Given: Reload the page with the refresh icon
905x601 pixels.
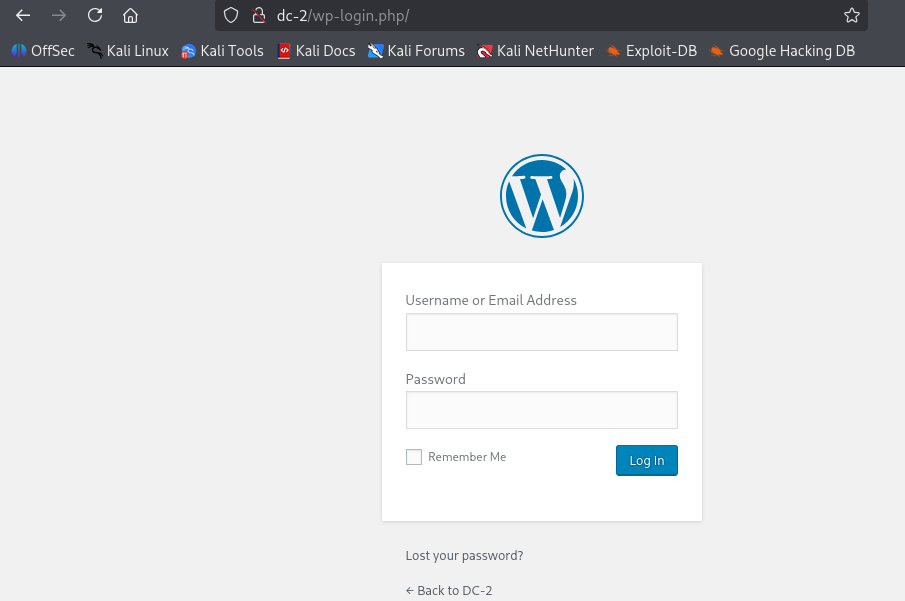Looking at the screenshot, I should click(95, 16).
